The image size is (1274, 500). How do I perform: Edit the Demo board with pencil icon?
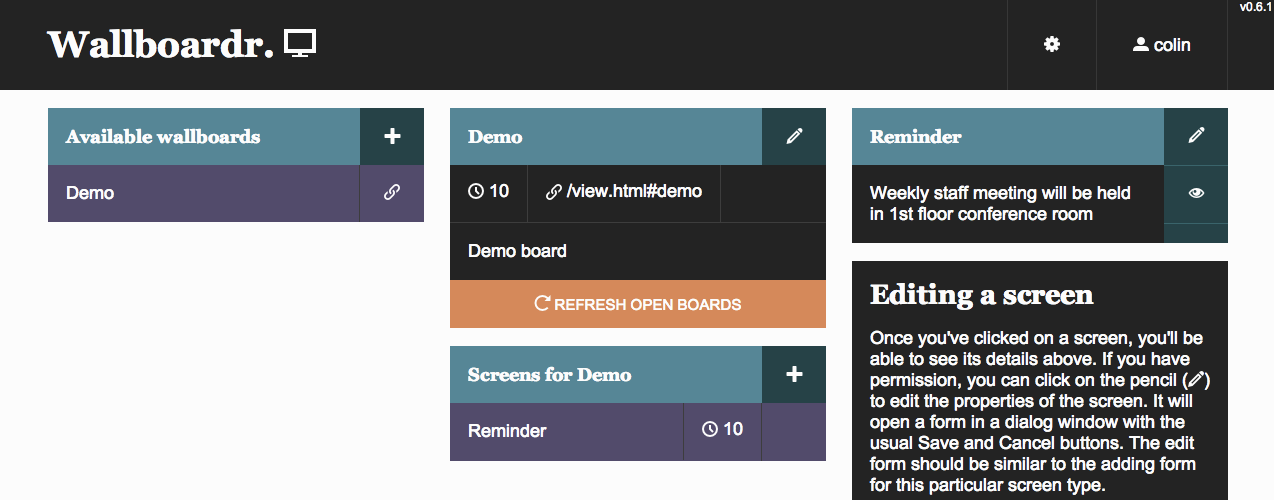tap(794, 136)
